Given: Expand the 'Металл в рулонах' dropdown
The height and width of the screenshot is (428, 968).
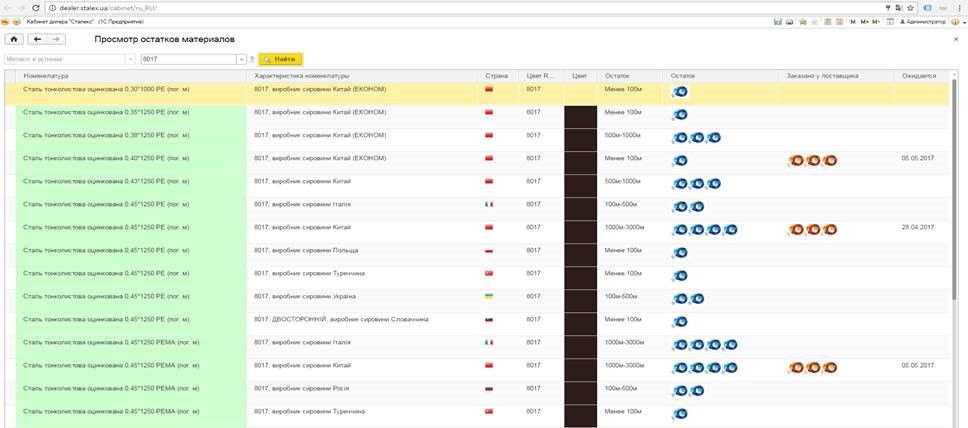Looking at the screenshot, I should (x=128, y=60).
